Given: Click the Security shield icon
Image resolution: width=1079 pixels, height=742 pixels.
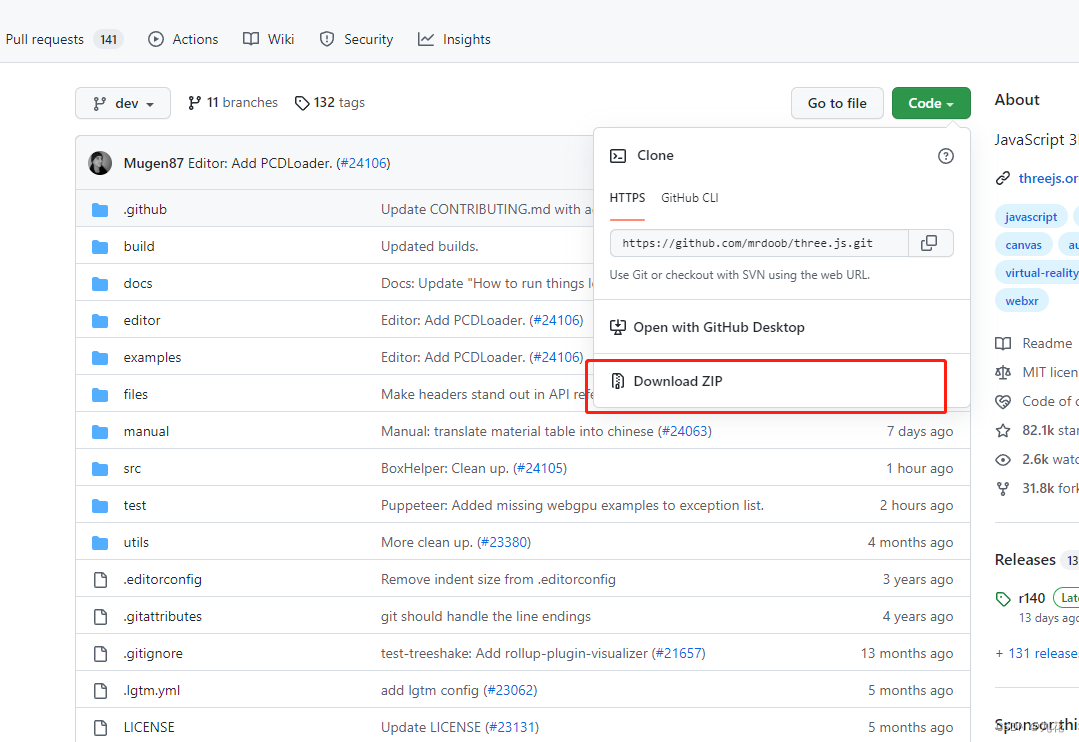Looking at the screenshot, I should click(327, 39).
